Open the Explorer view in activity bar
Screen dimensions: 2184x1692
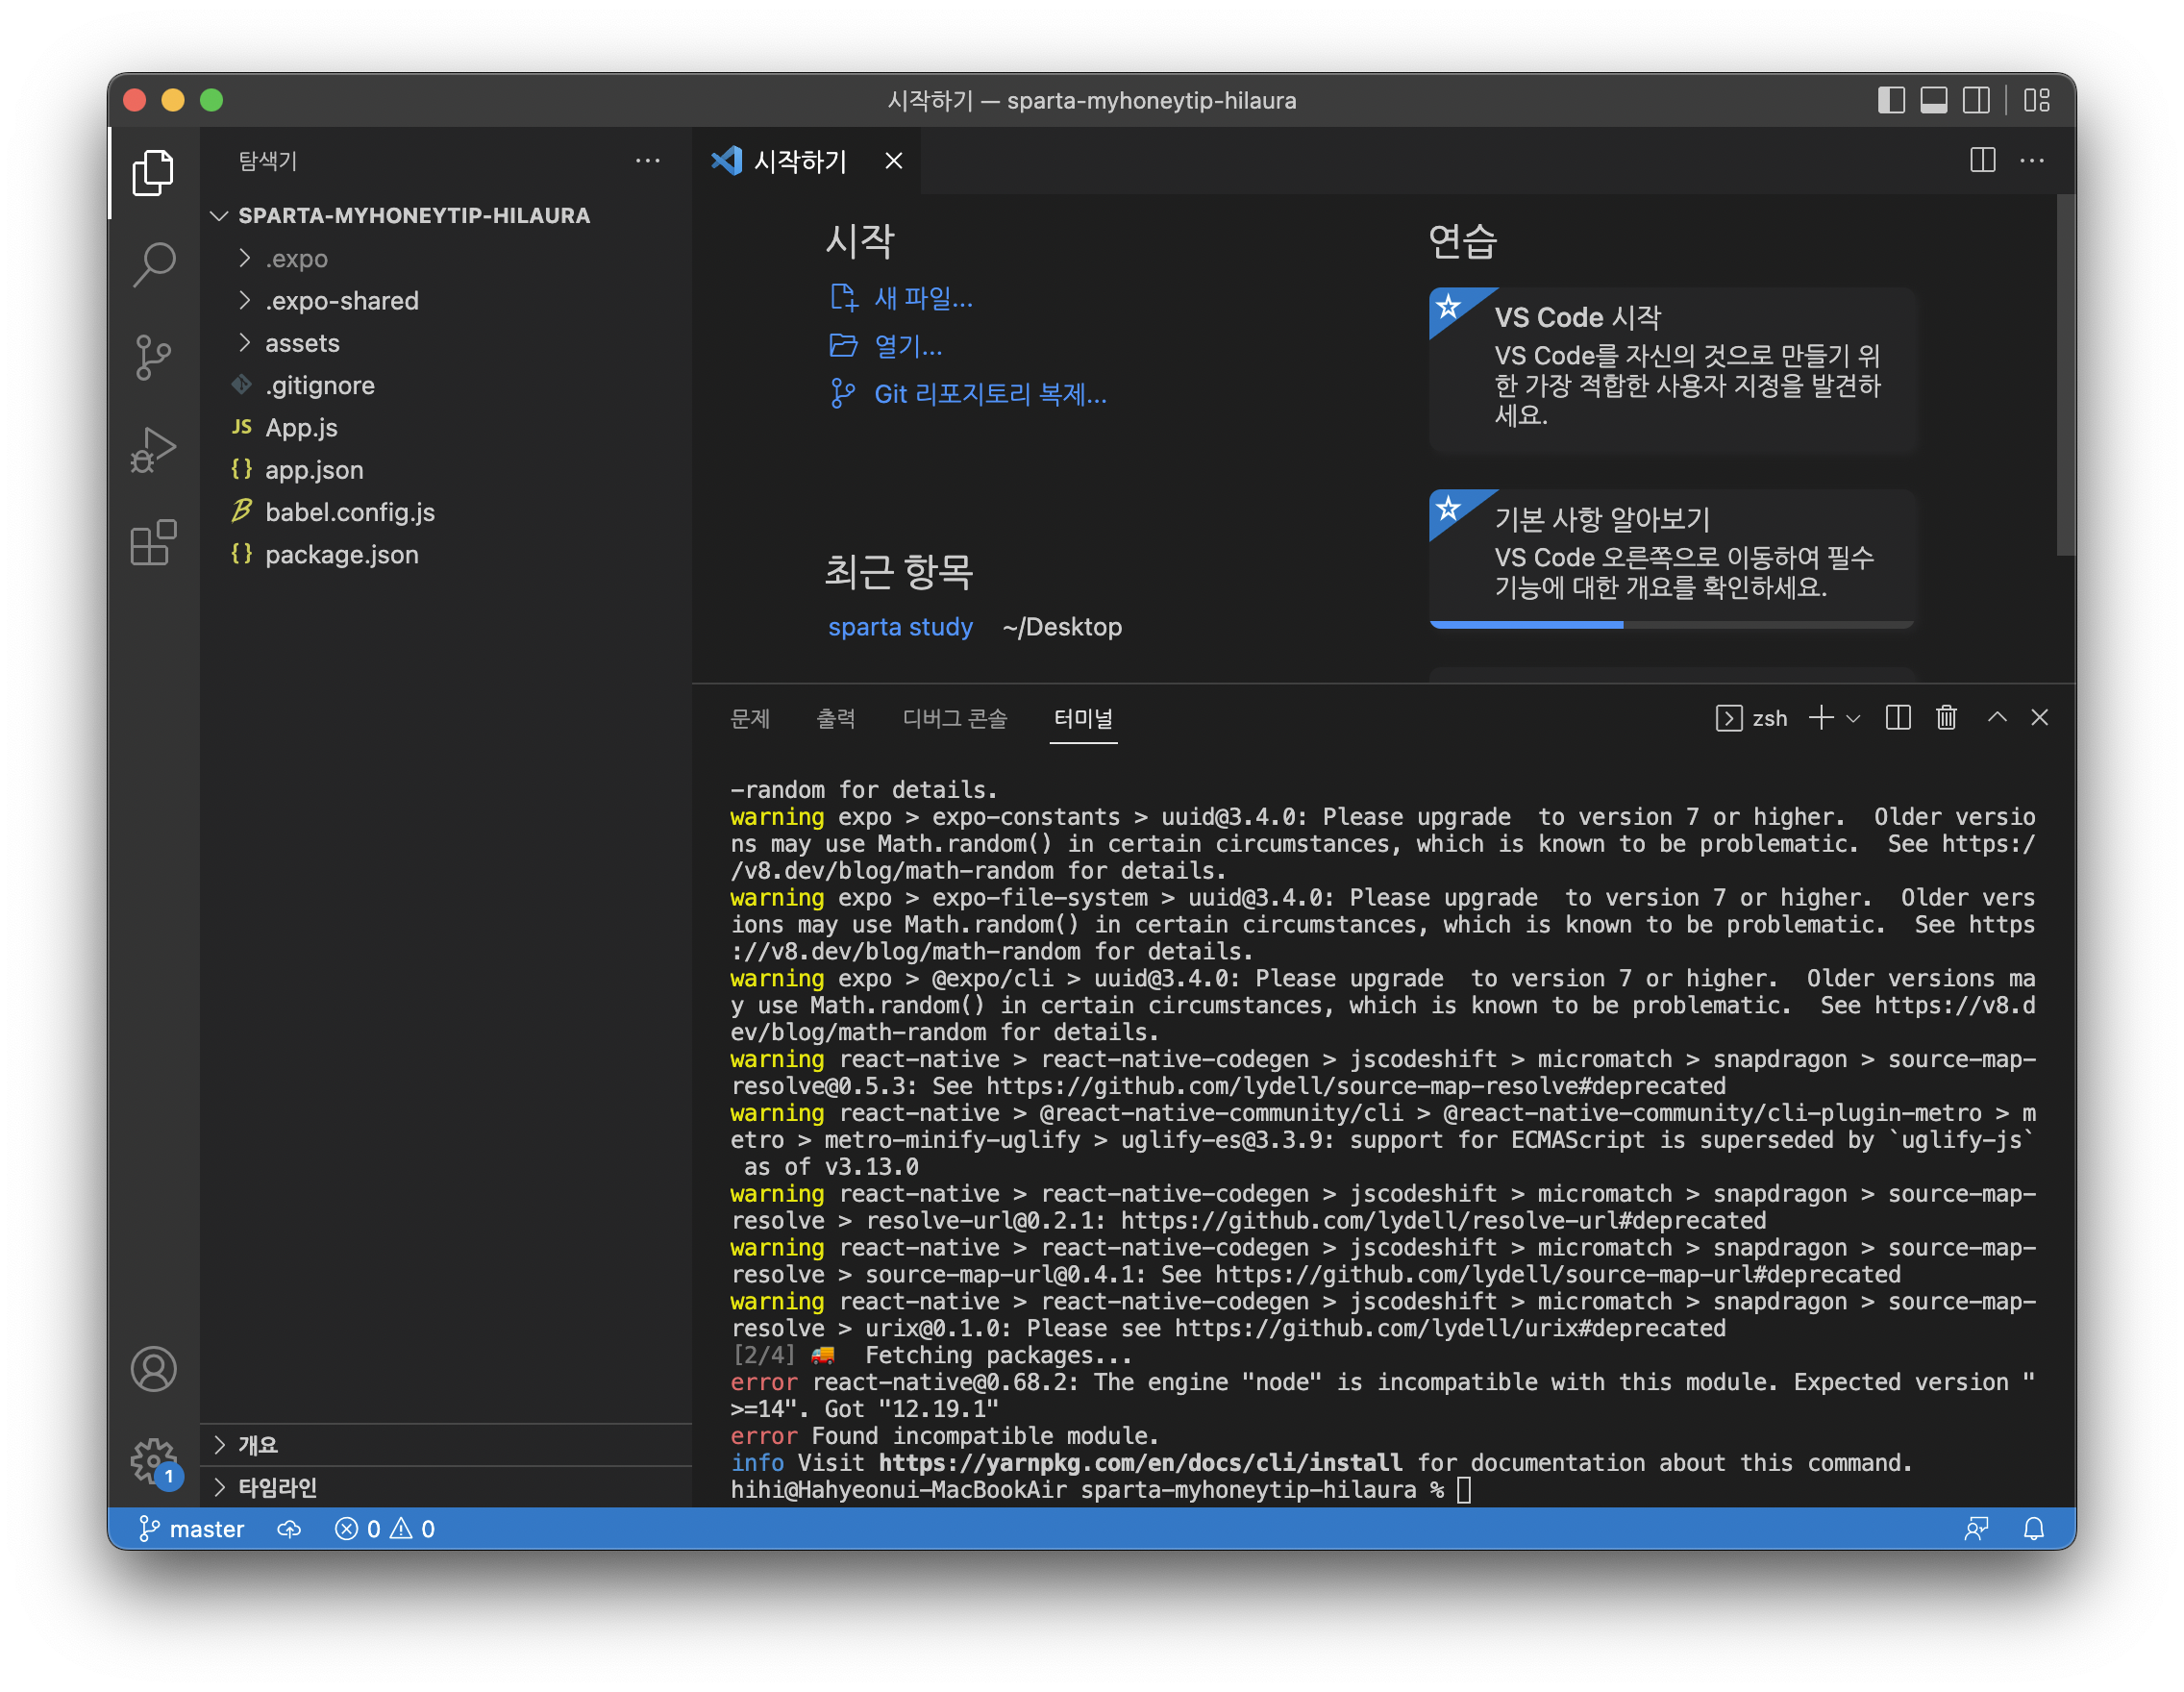click(153, 172)
